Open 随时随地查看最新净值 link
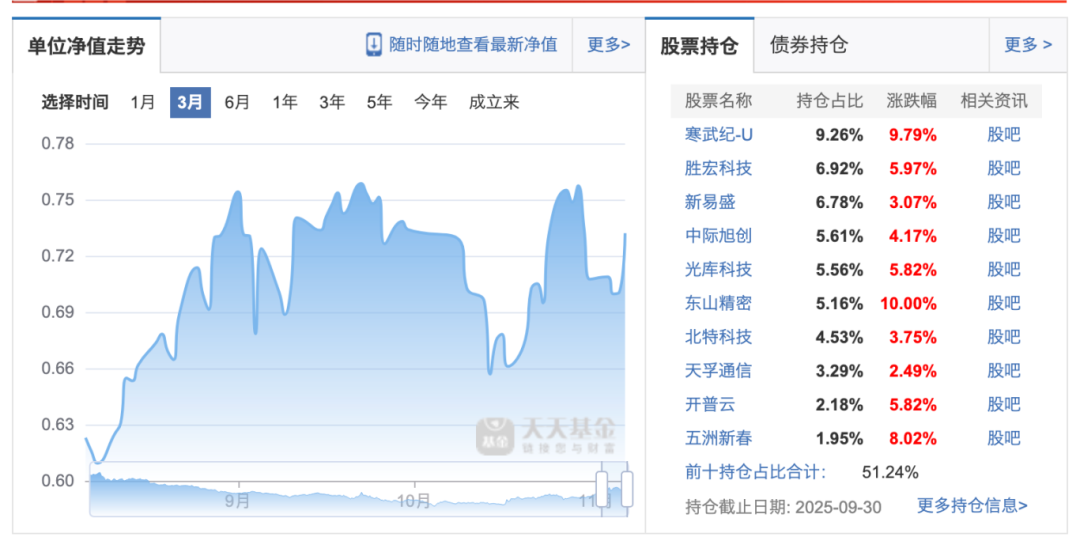This screenshot has width=1080, height=537. coord(472,45)
